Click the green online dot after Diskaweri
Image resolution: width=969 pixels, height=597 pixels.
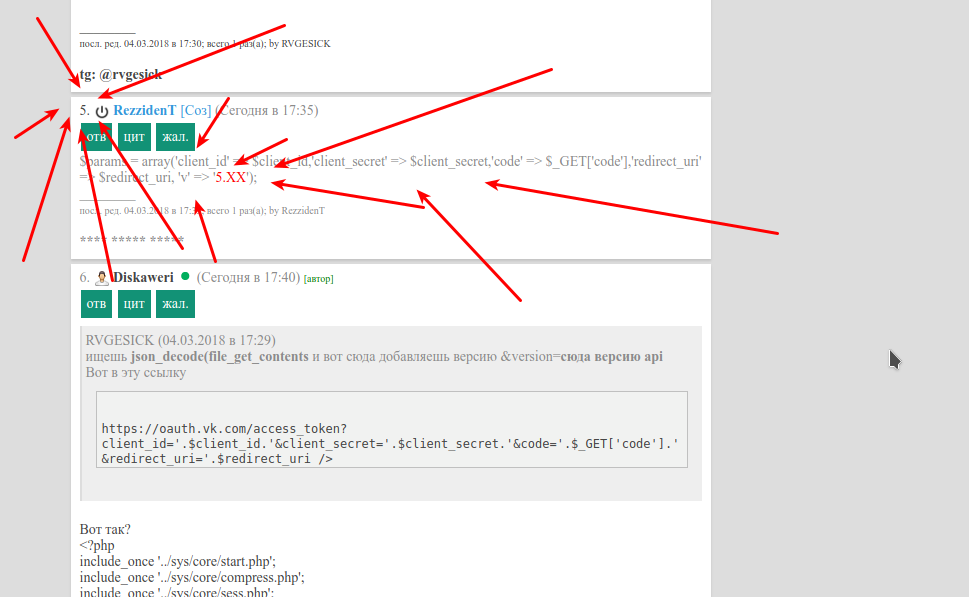pos(185,276)
